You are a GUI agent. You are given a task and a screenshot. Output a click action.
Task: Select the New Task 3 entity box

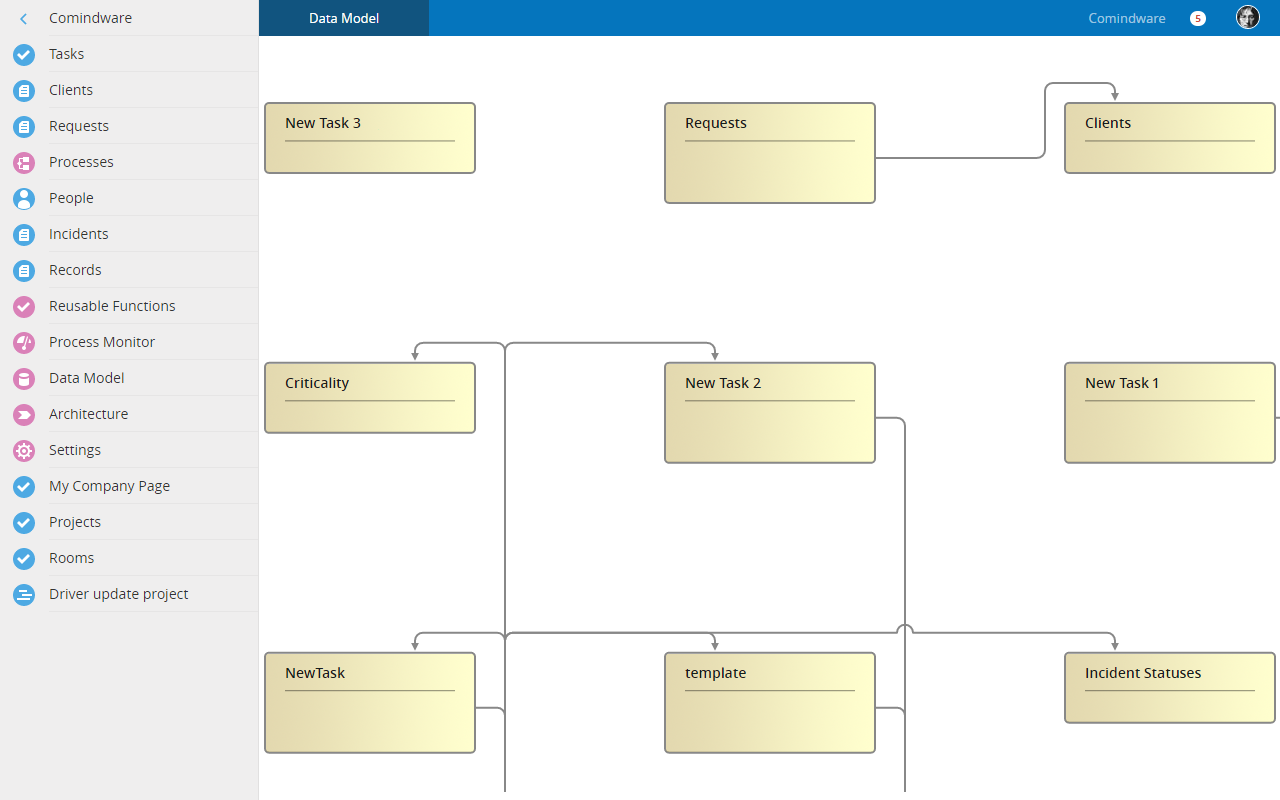click(x=370, y=138)
